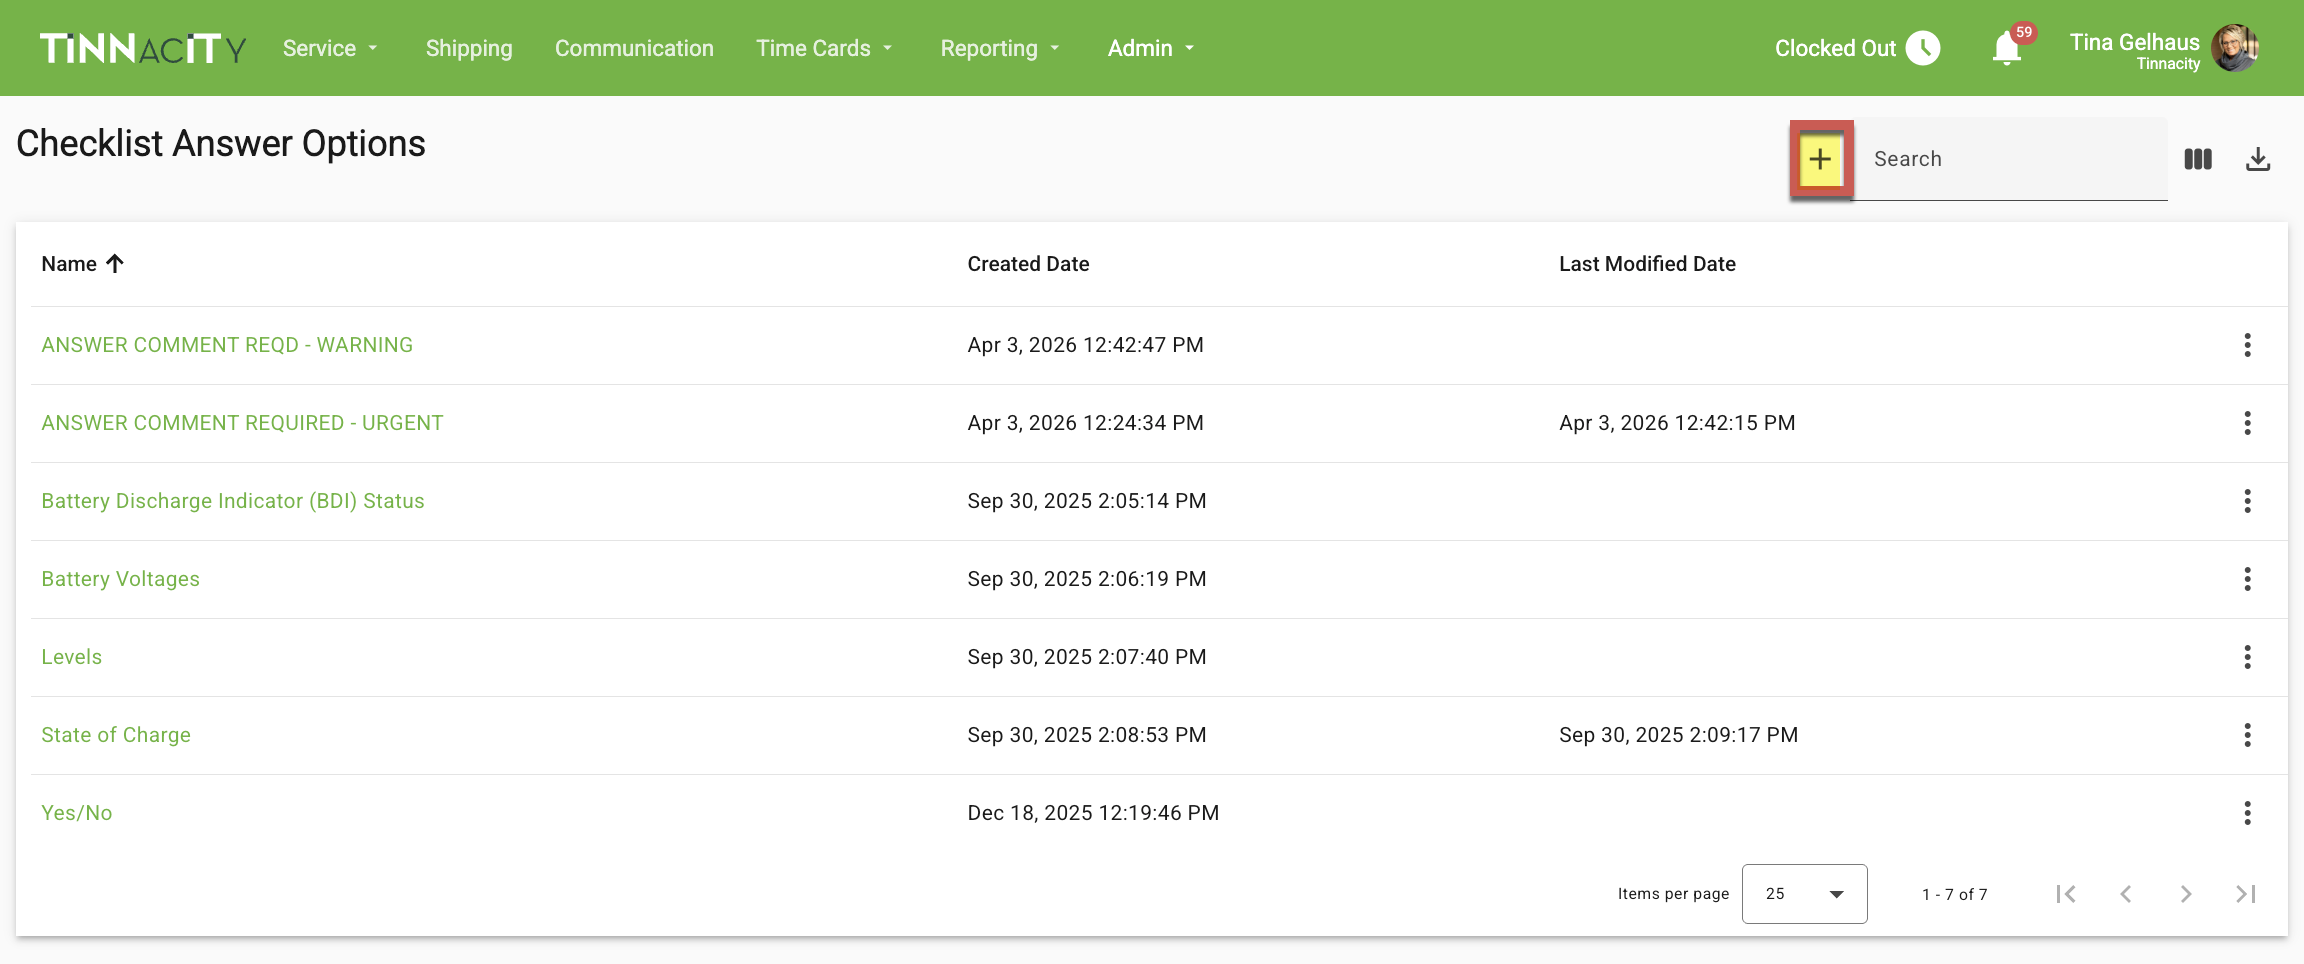Expand the Service menu
The image size is (2304, 964).
(330, 48)
